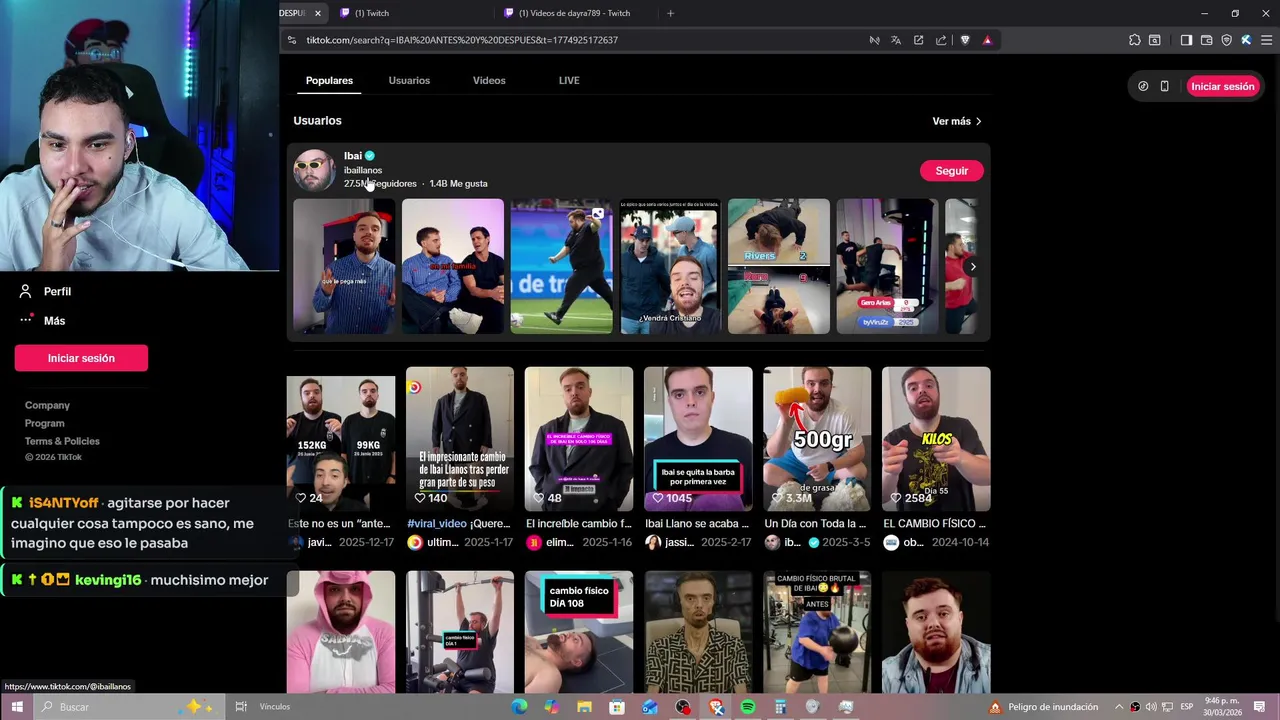Open the Brave Wallet icon
The width and height of the screenshot is (1280, 720).
1206,40
